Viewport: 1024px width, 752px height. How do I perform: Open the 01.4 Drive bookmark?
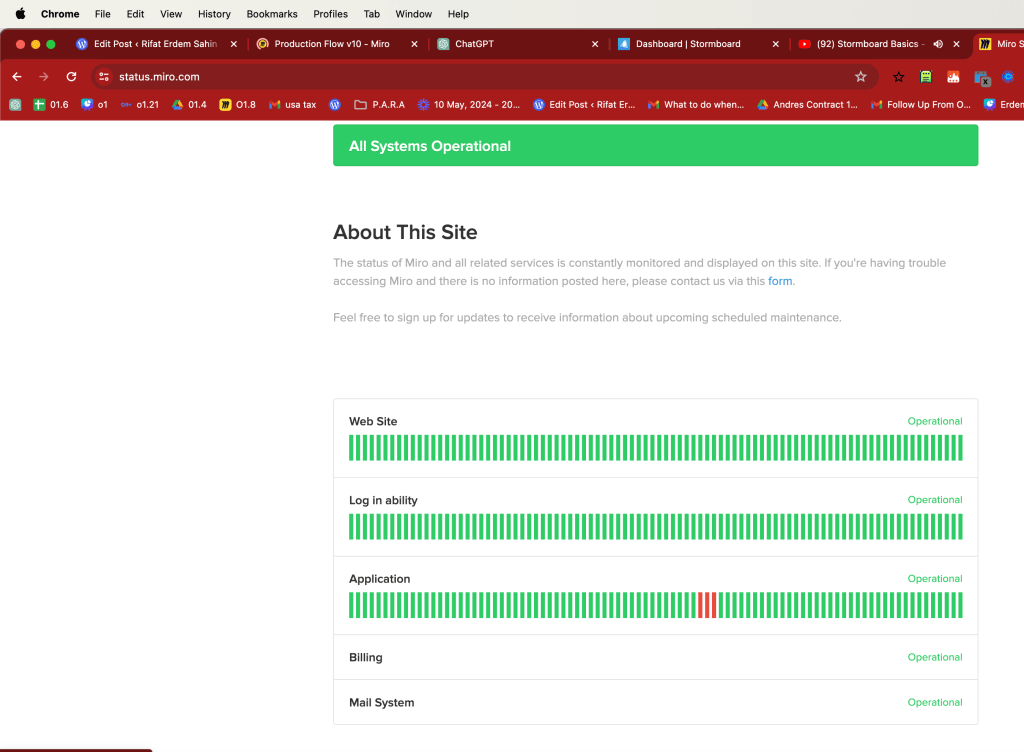(189, 104)
